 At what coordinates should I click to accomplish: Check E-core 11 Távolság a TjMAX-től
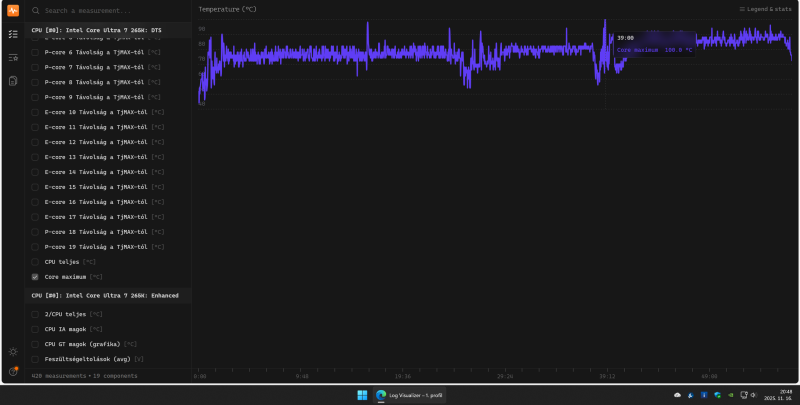click(35, 127)
